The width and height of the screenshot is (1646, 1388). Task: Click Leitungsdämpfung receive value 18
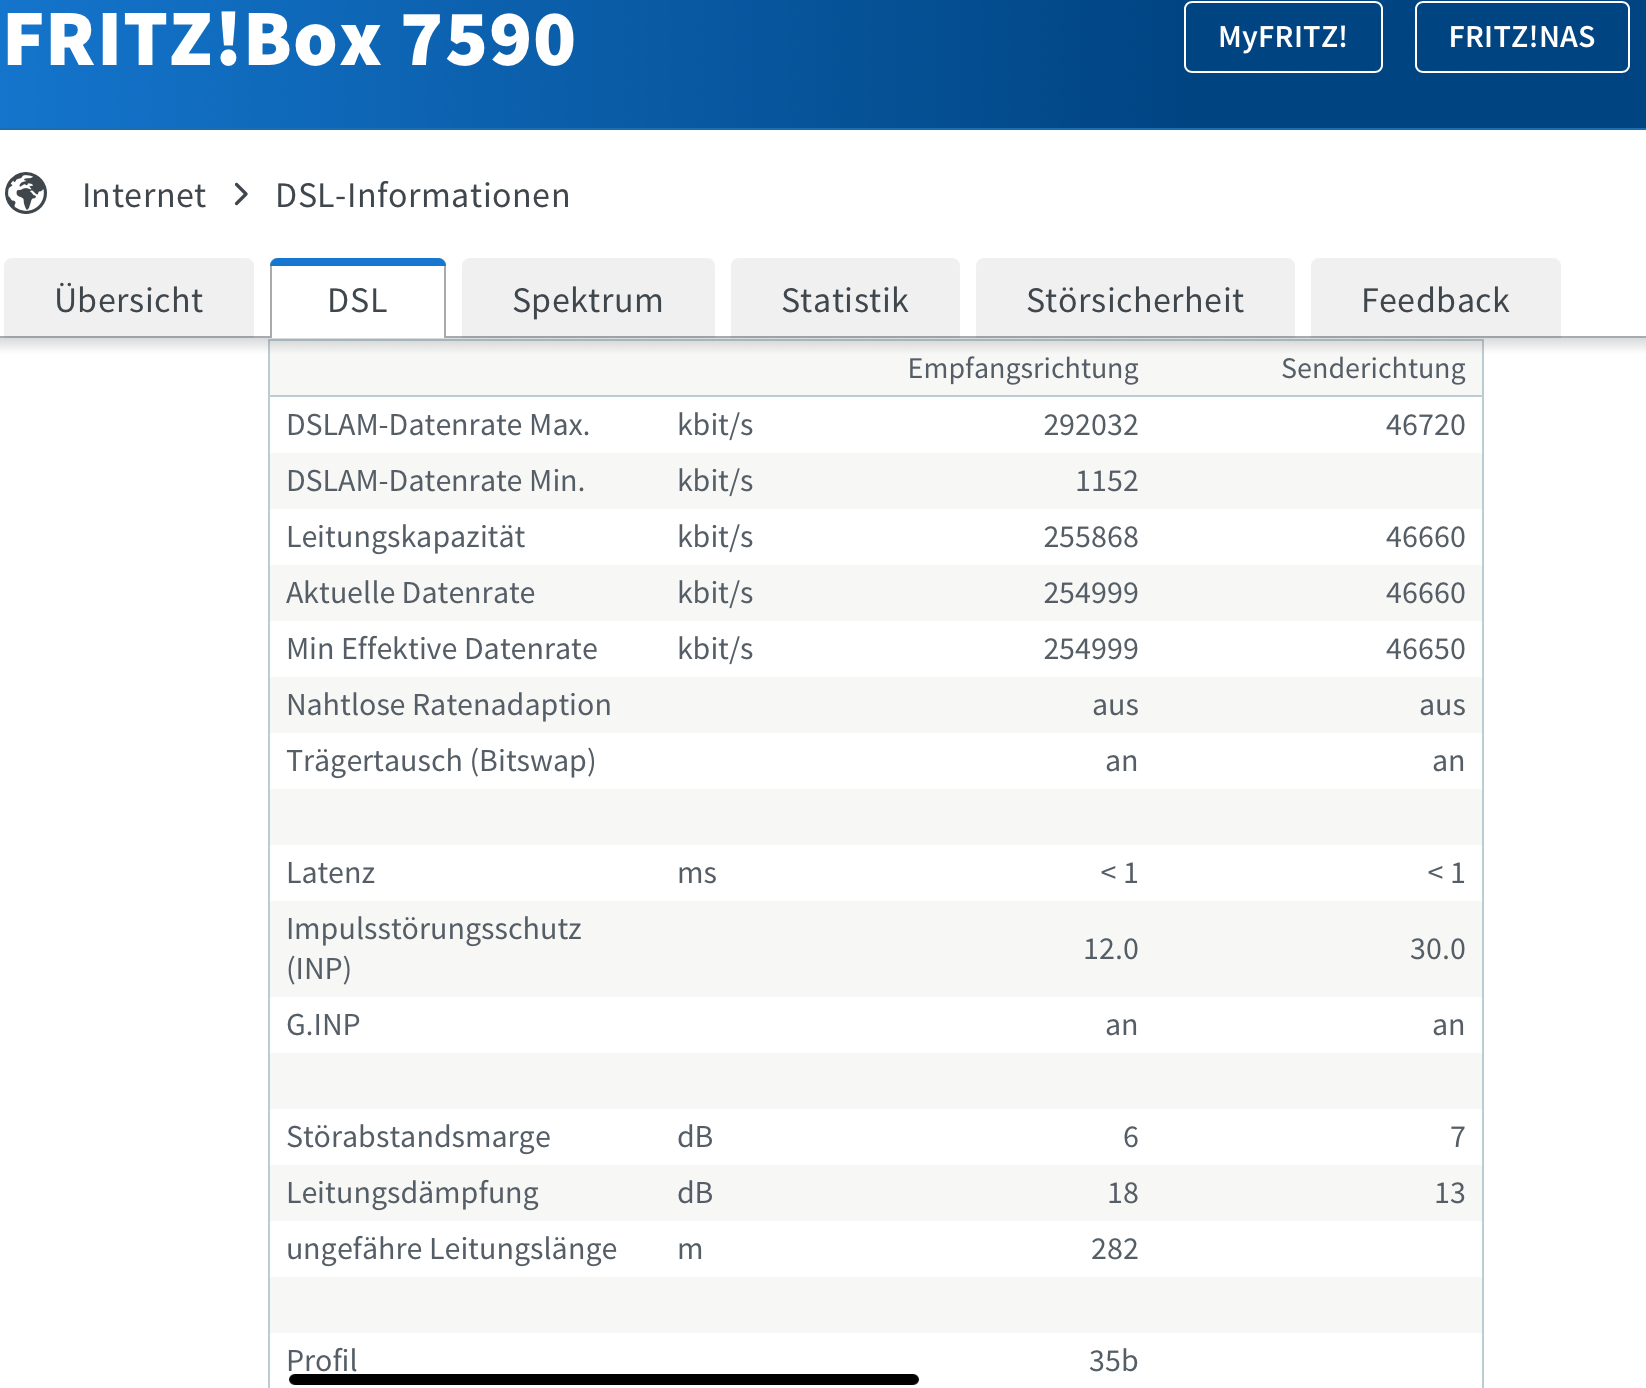pos(1123,1193)
